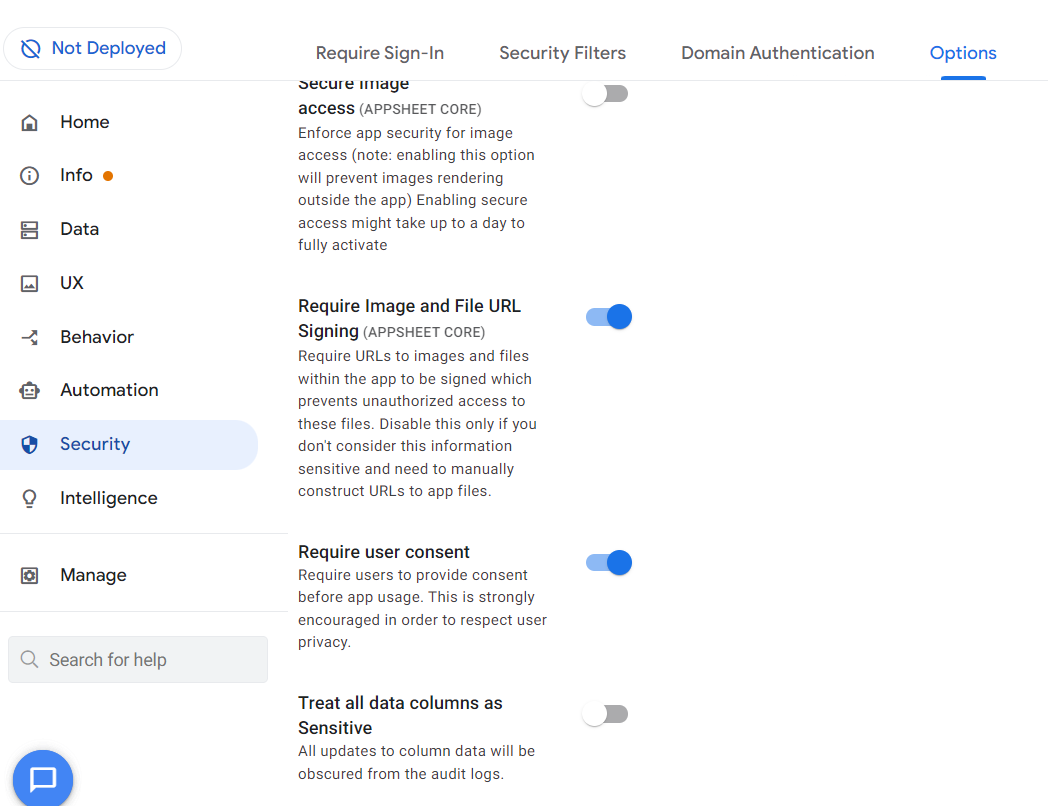
Task: Turn off Require user consent switch
Action: click(x=609, y=563)
